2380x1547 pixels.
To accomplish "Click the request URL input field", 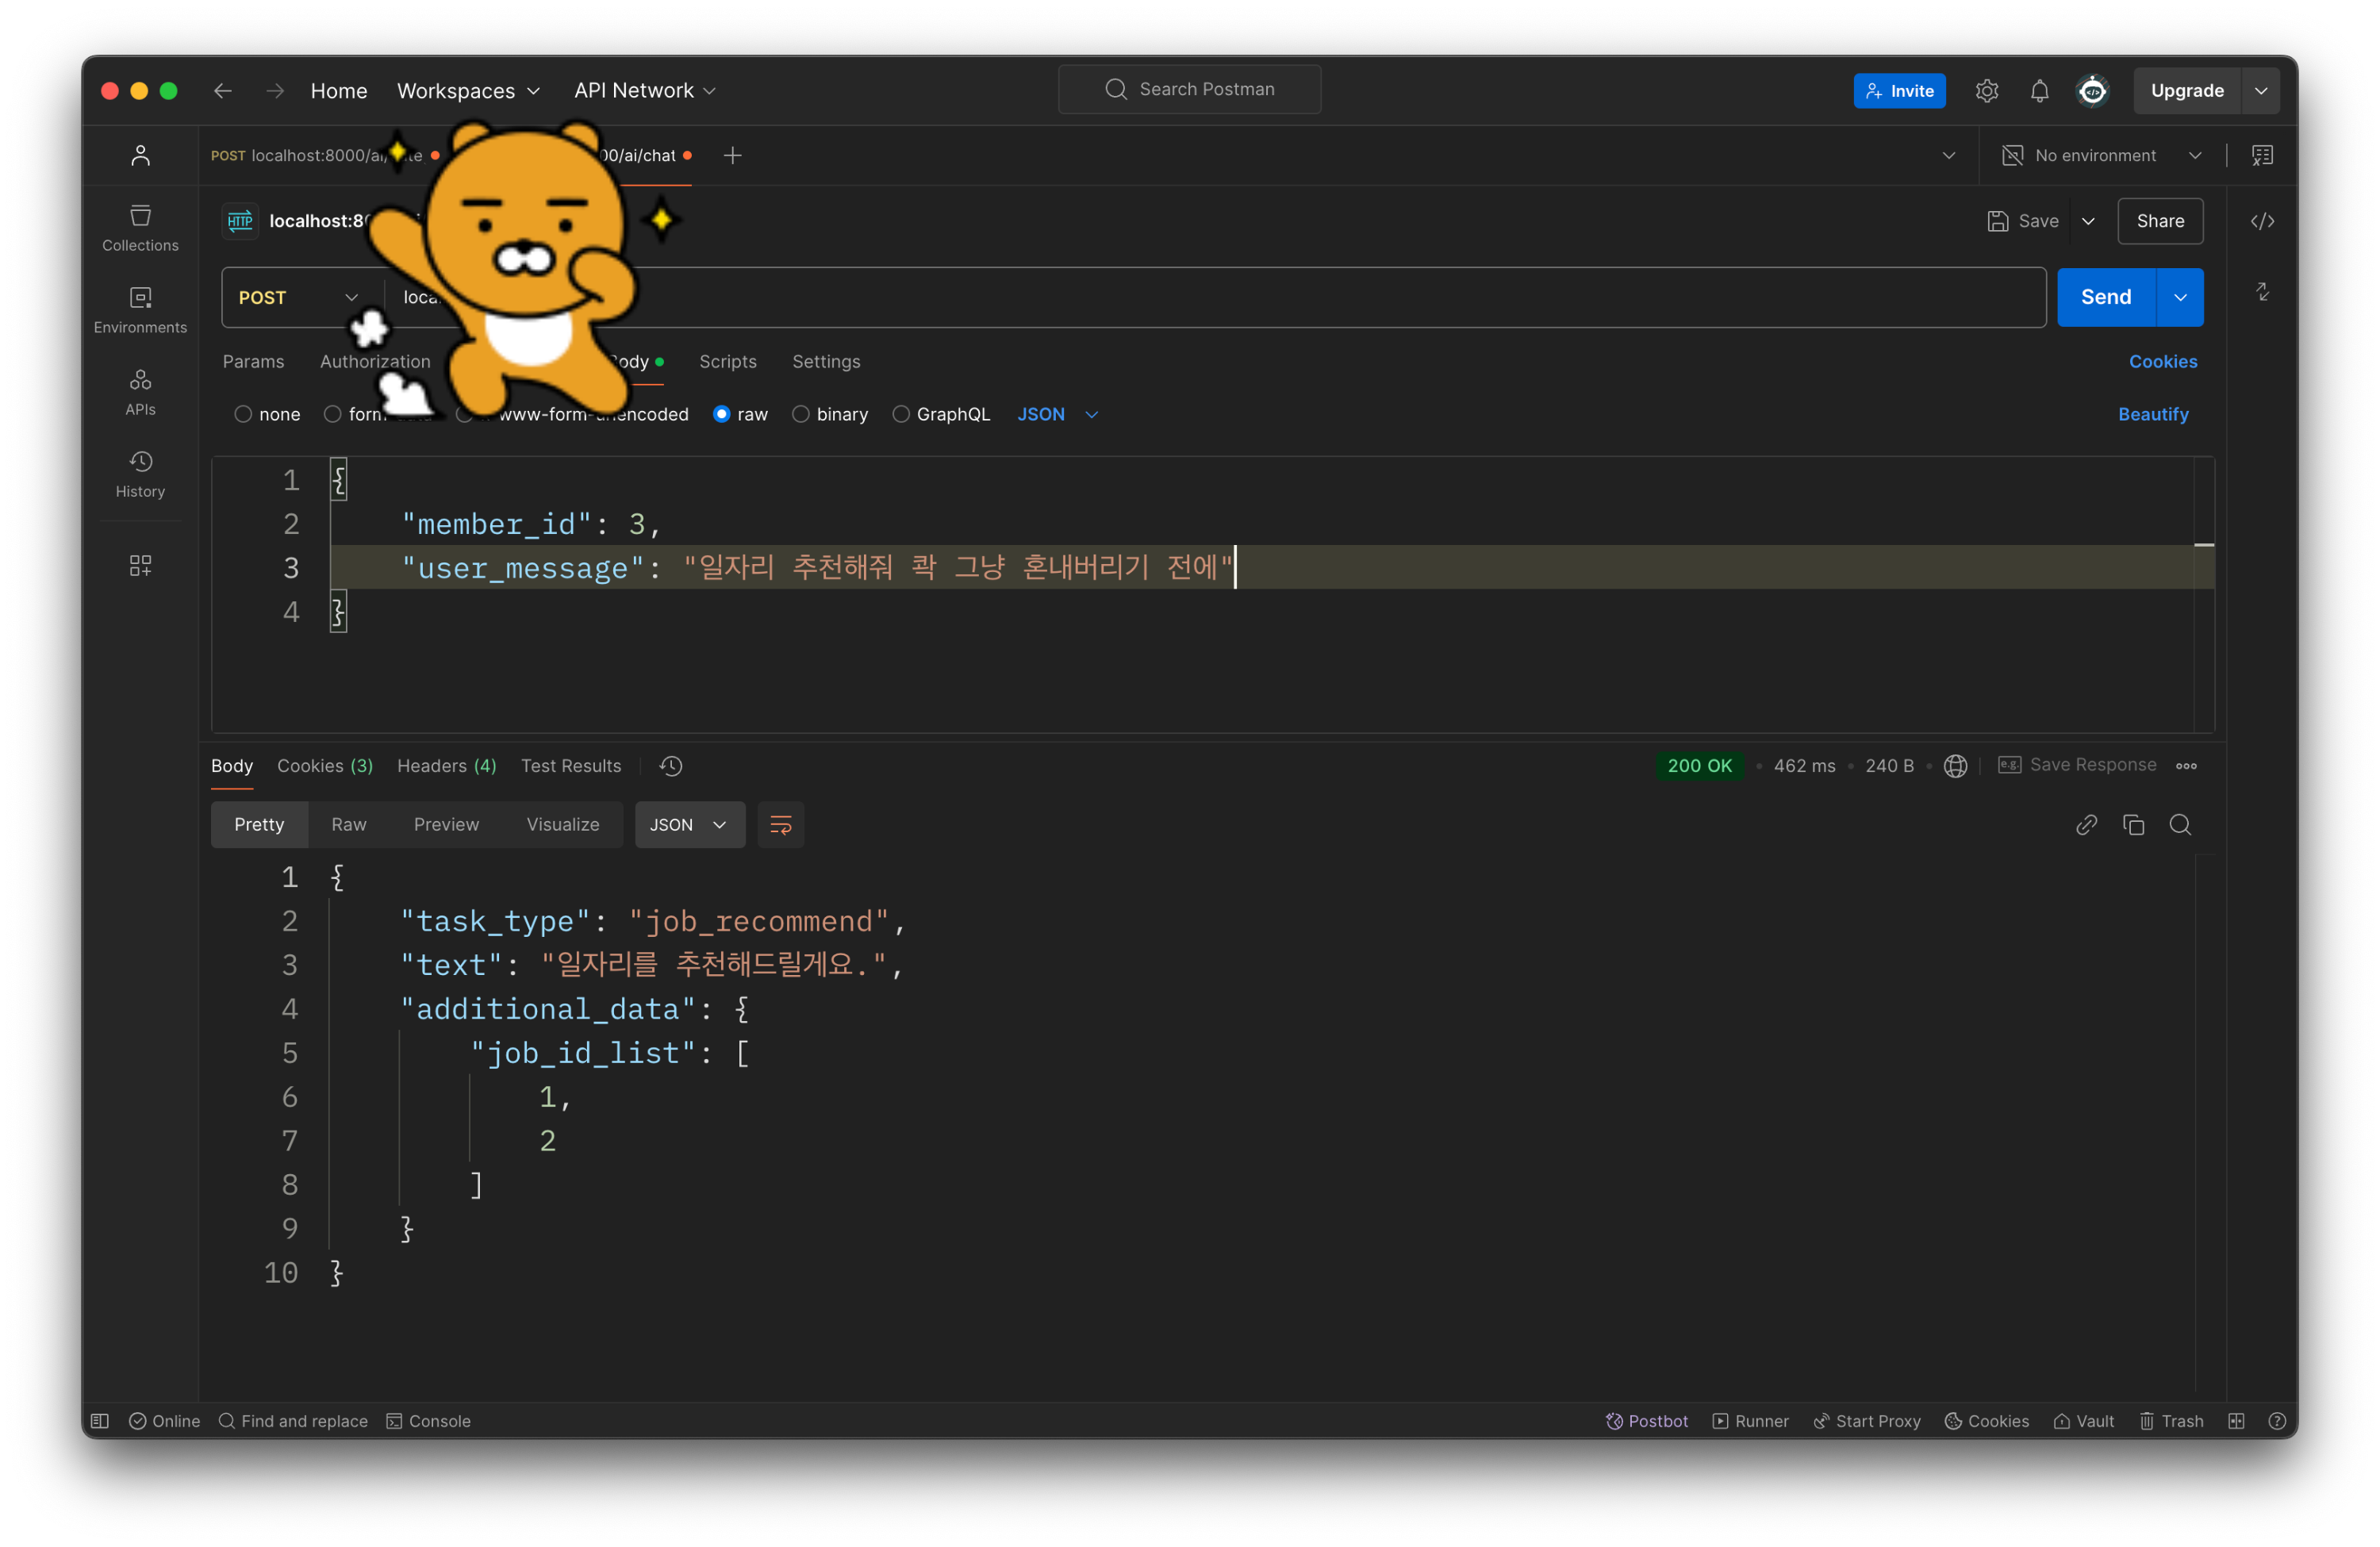I will (1215, 297).
